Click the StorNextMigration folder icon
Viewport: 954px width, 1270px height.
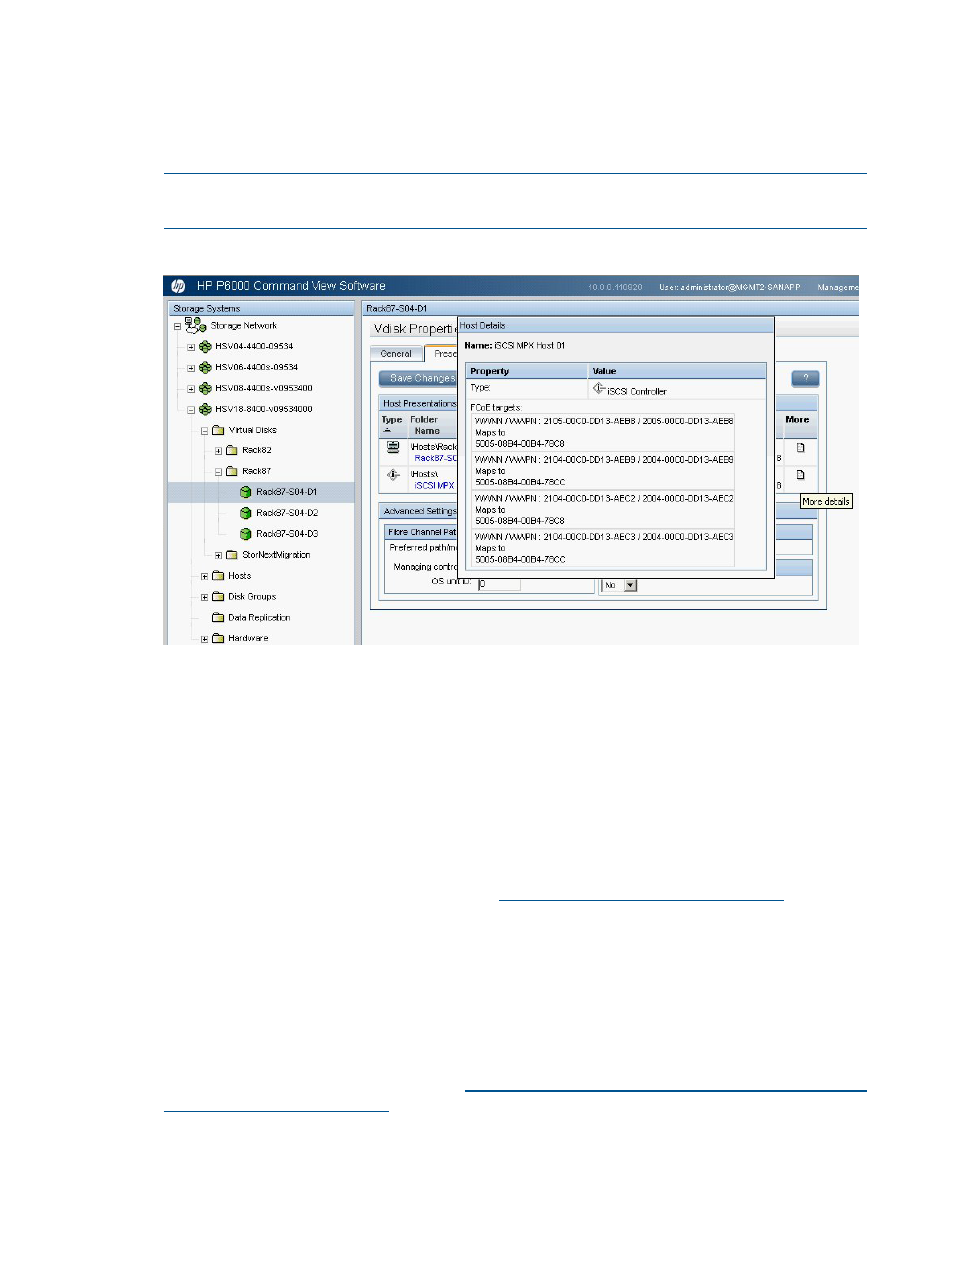pos(232,554)
